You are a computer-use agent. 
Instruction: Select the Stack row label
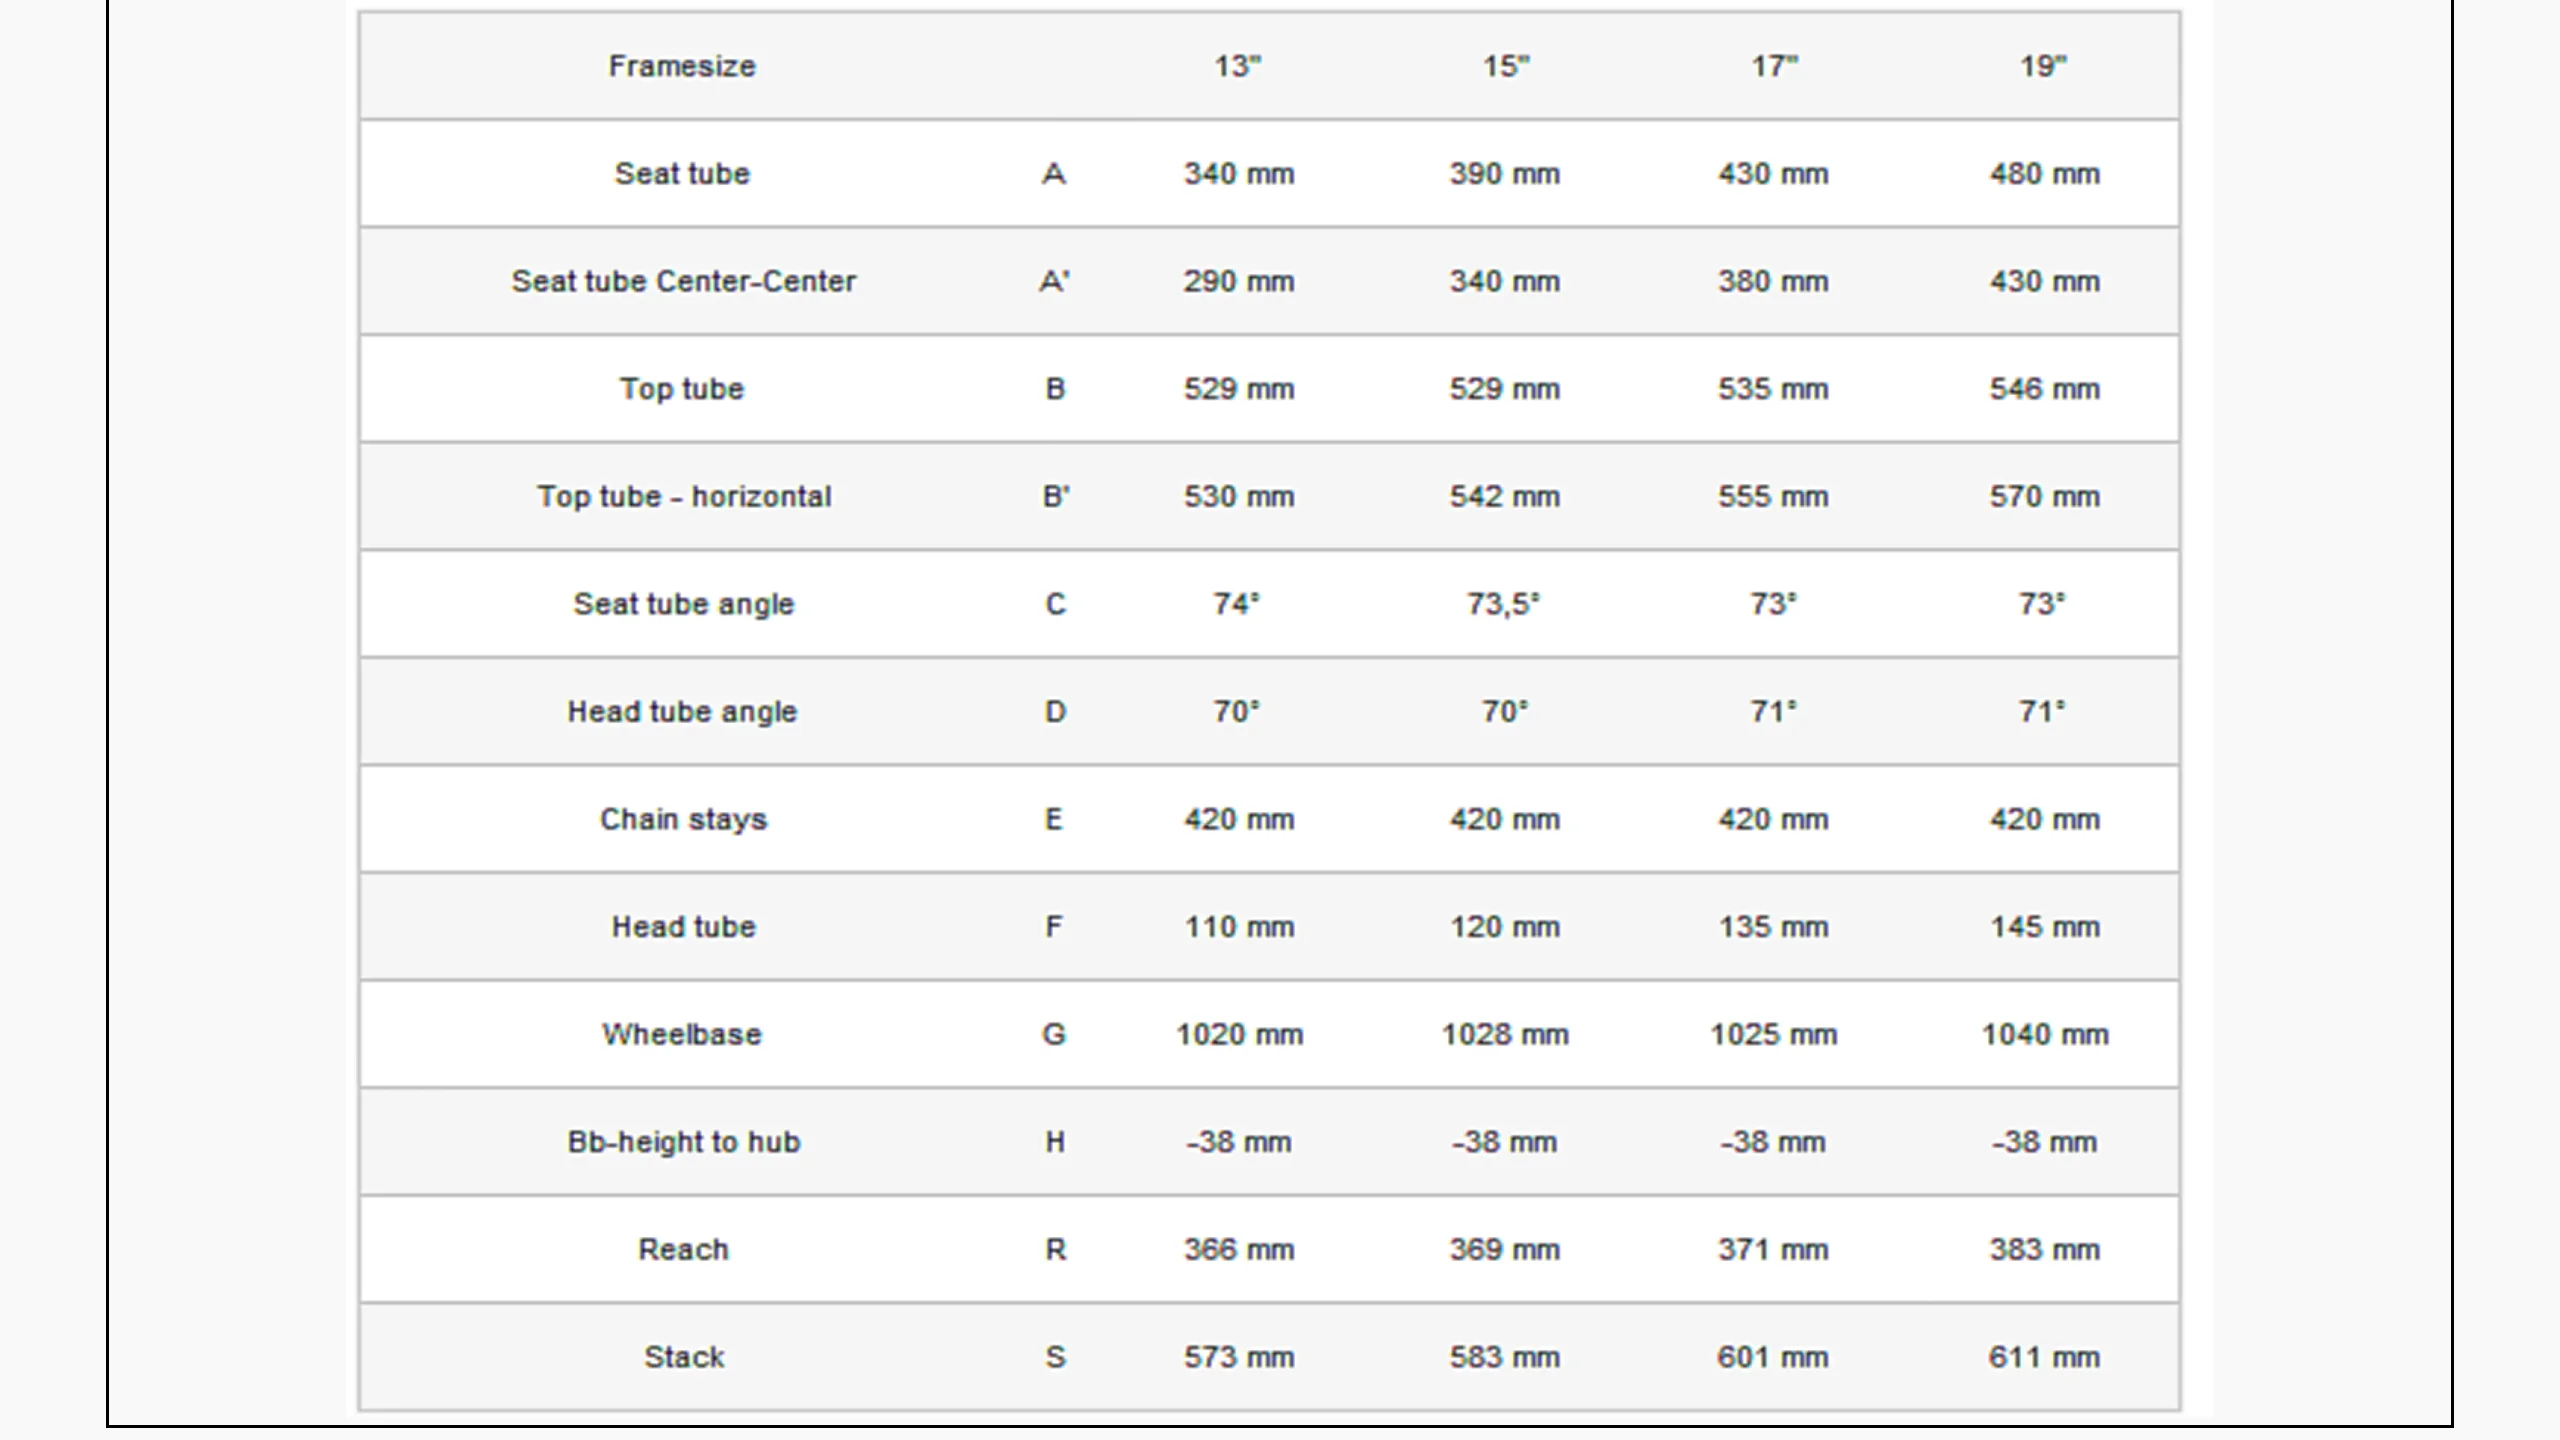pyautogui.click(x=684, y=1357)
